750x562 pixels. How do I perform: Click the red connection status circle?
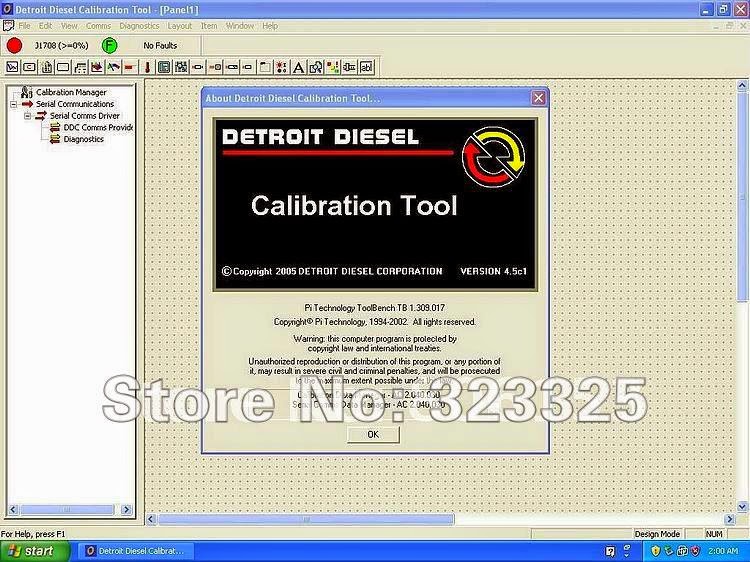(14, 45)
